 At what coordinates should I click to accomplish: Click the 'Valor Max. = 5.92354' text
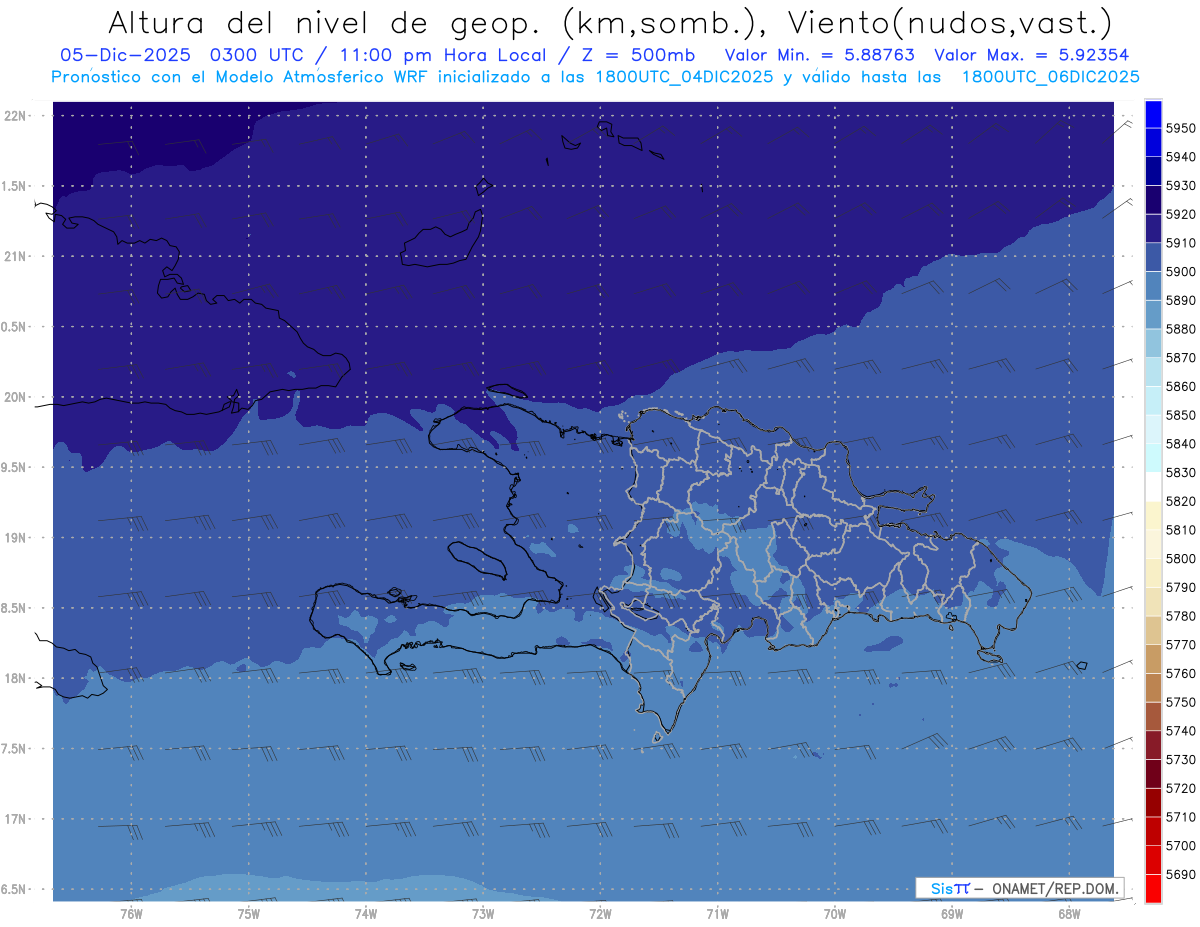pyautogui.click(x=1032, y=55)
